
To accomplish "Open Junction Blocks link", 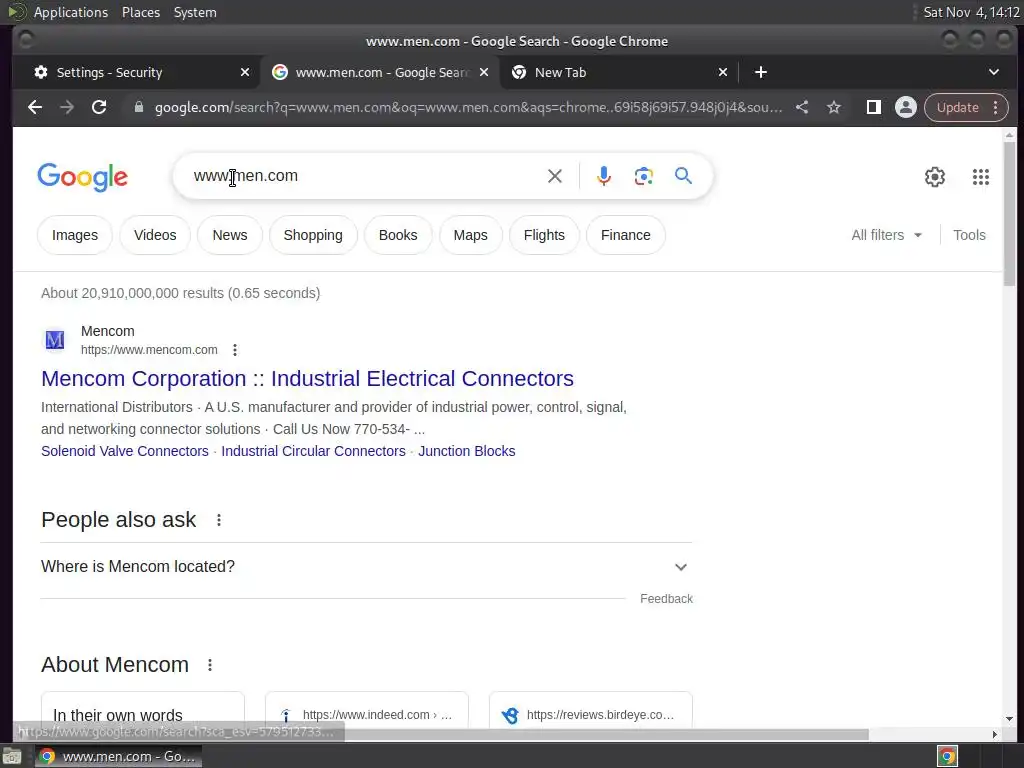I will (x=467, y=451).
